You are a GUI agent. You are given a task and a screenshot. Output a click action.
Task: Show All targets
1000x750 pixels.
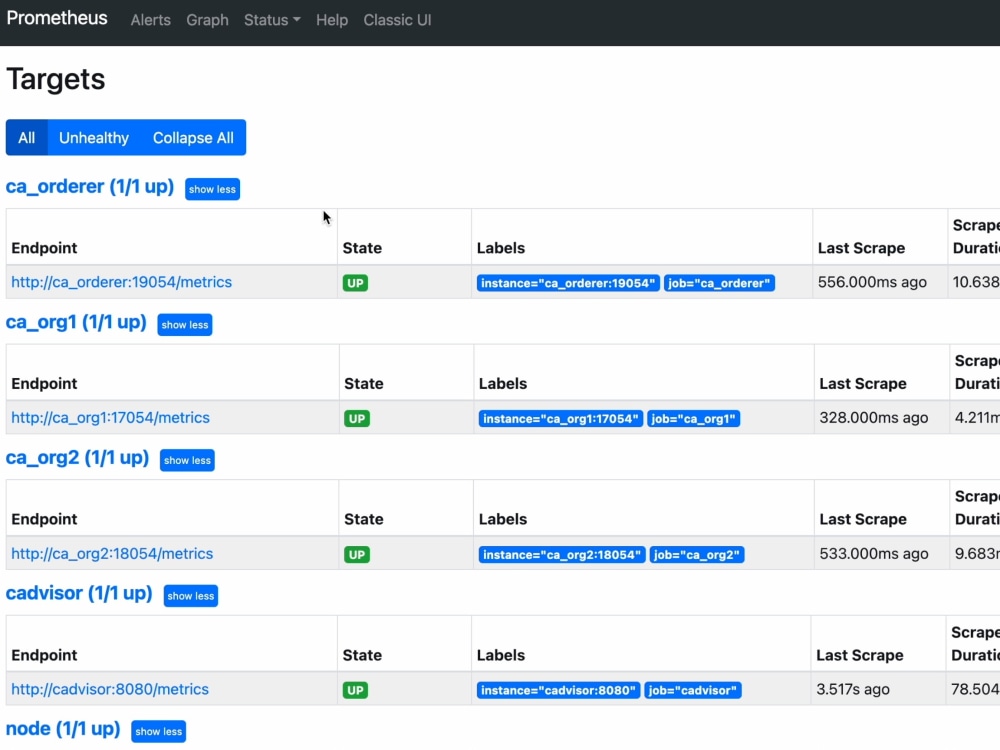point(26,137)
